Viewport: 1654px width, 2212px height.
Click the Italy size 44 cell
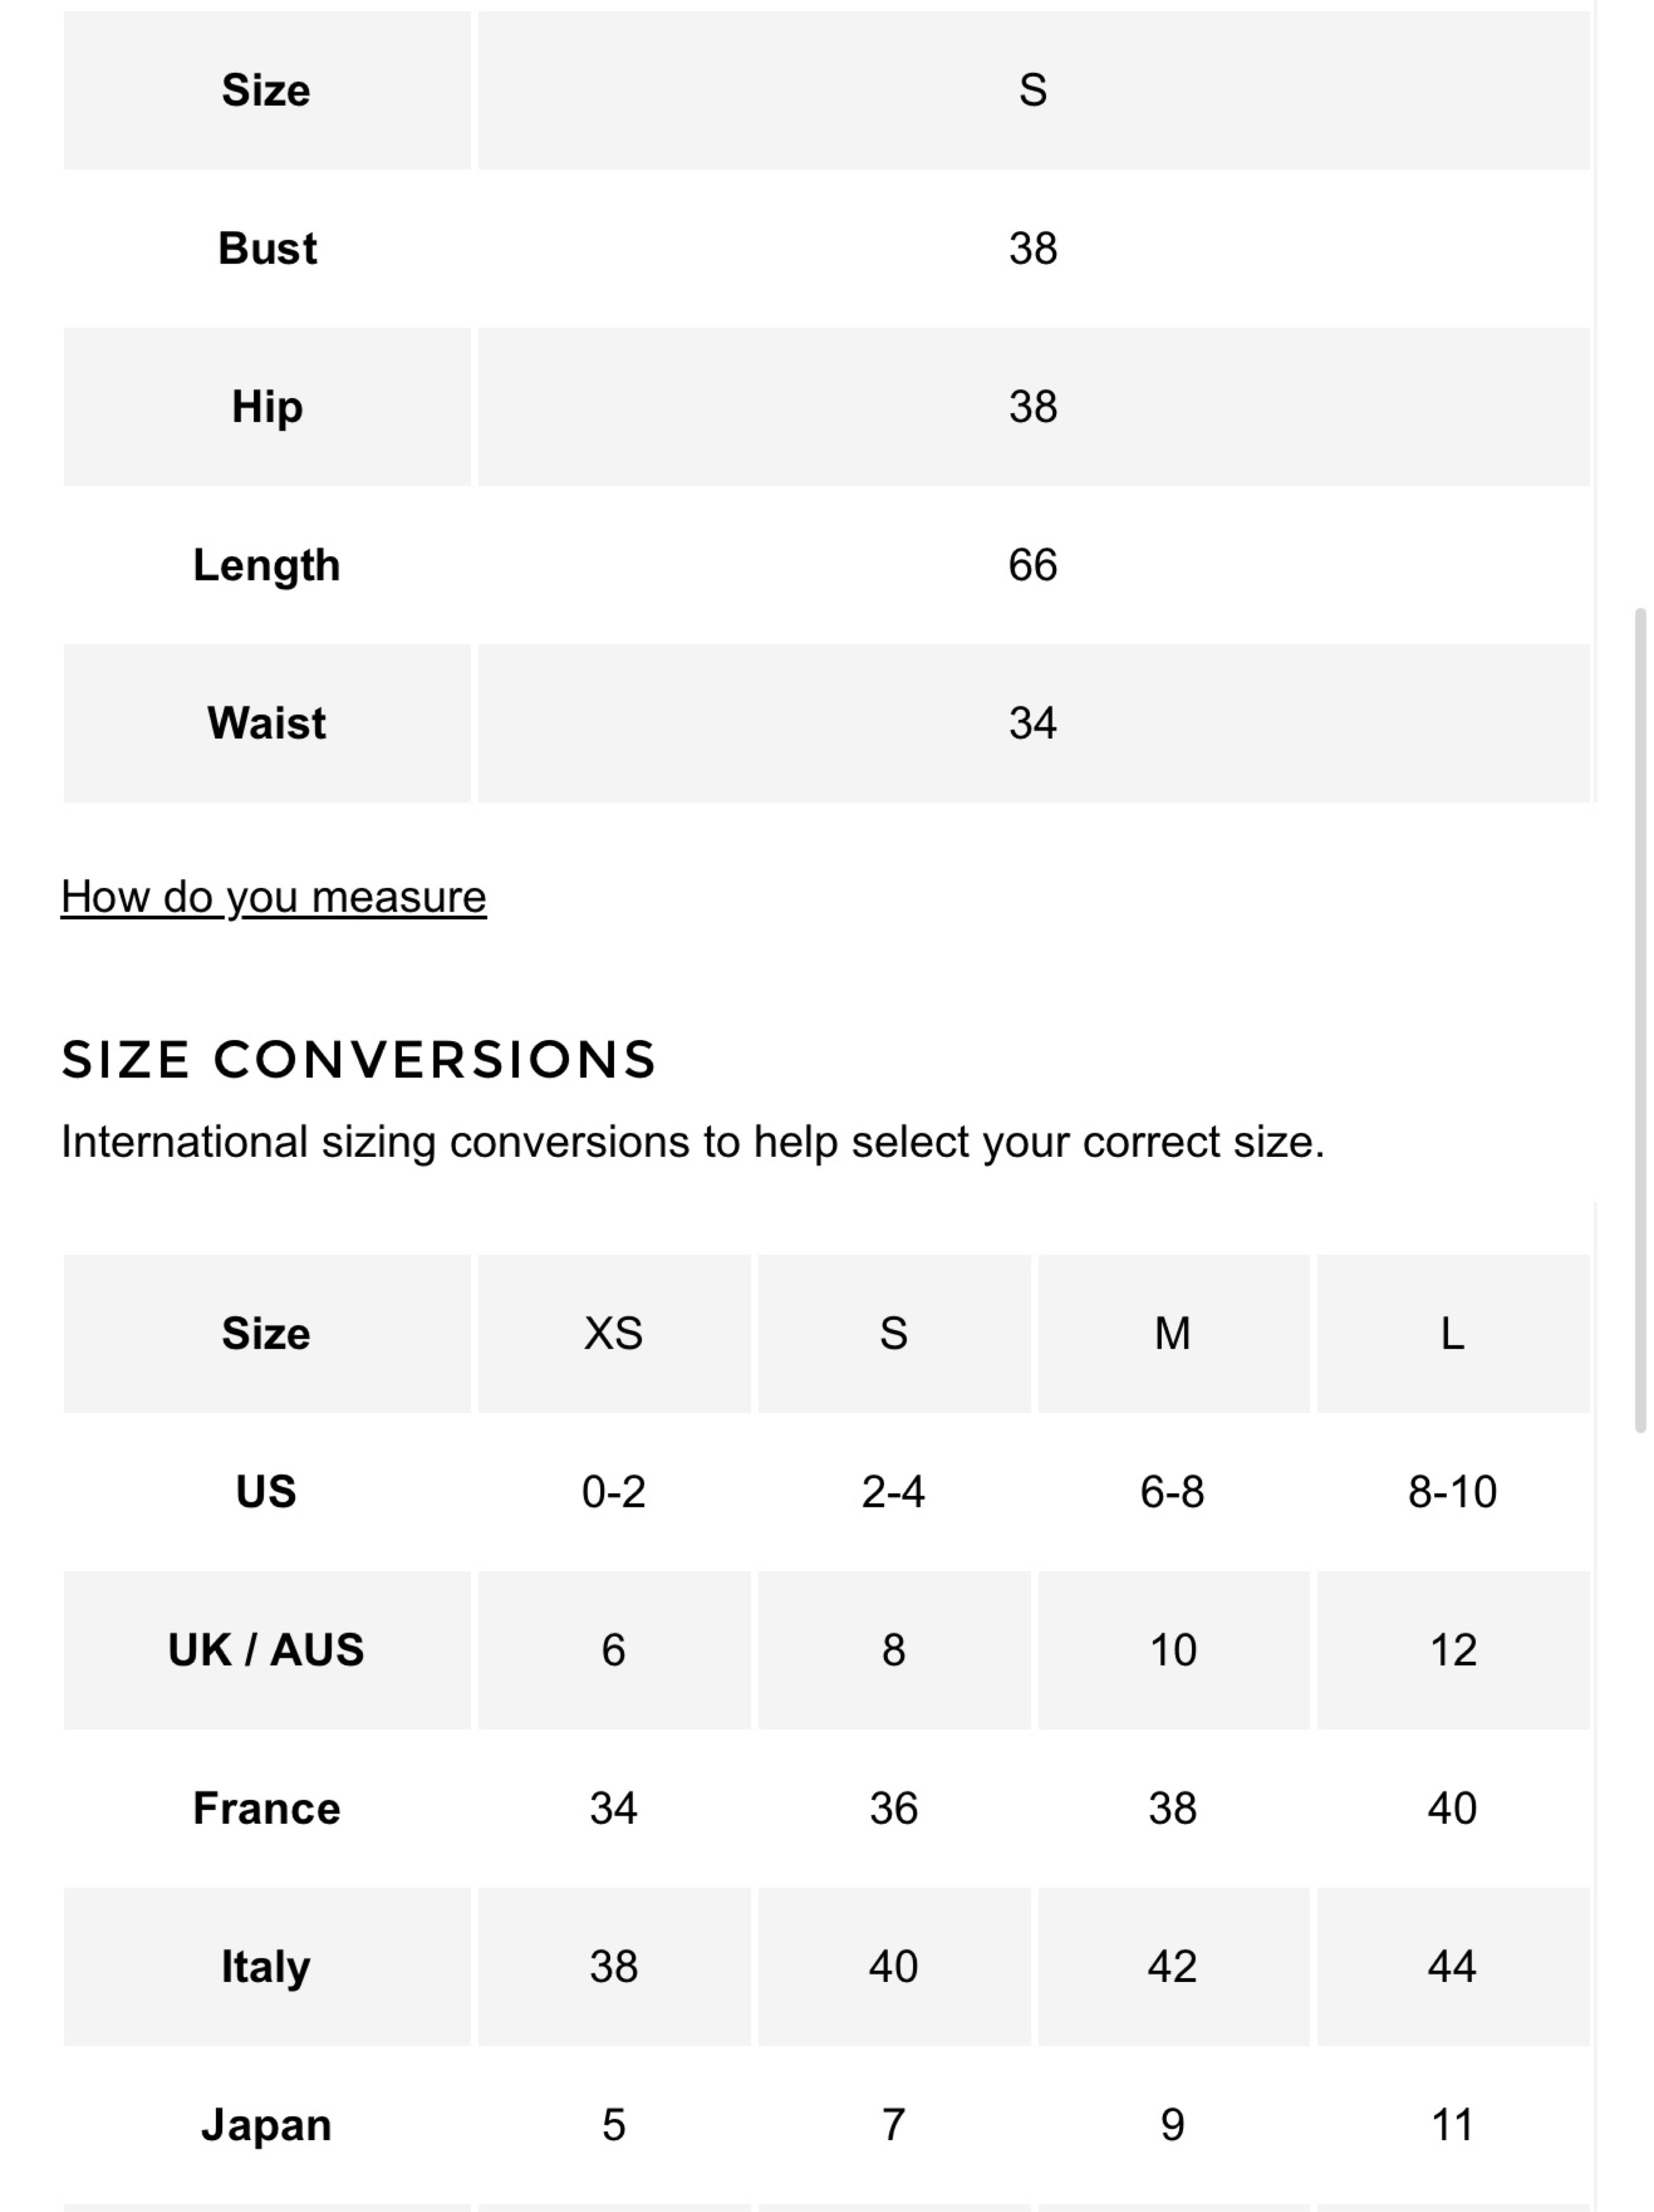[1453, 1966]
